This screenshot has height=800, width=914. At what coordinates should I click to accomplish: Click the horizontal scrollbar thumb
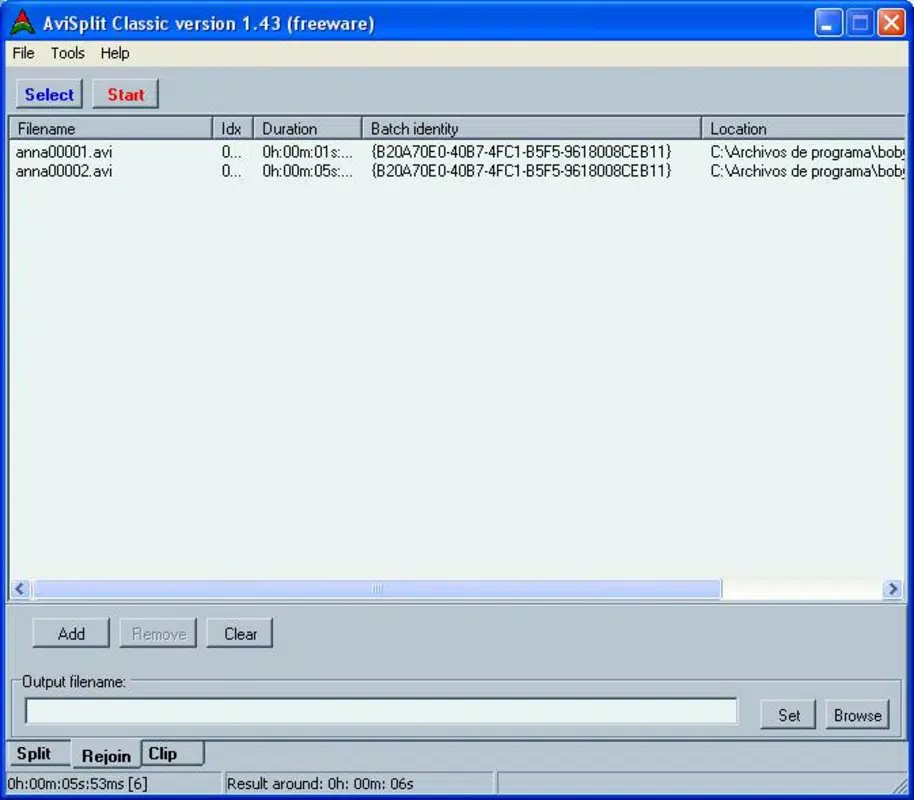377,589
